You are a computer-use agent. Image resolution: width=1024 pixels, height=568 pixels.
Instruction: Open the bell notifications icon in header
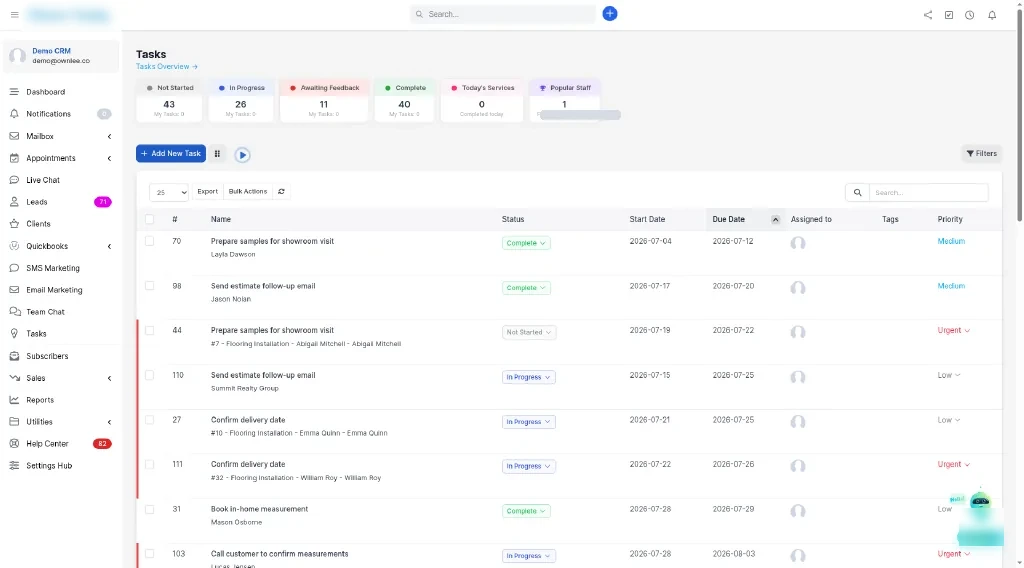tap(991, 14)
